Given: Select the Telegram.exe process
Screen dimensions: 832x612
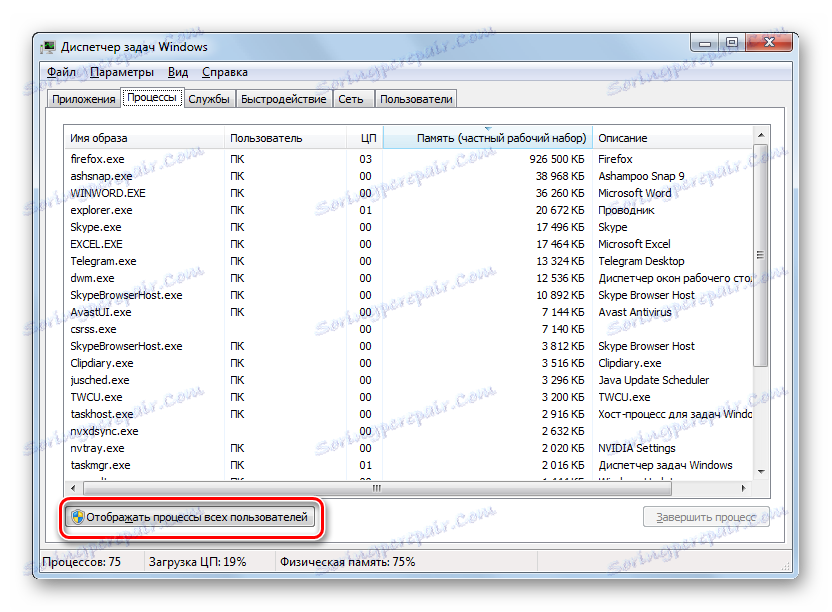Looking at the screenshot, I should (x=409, y=261).
